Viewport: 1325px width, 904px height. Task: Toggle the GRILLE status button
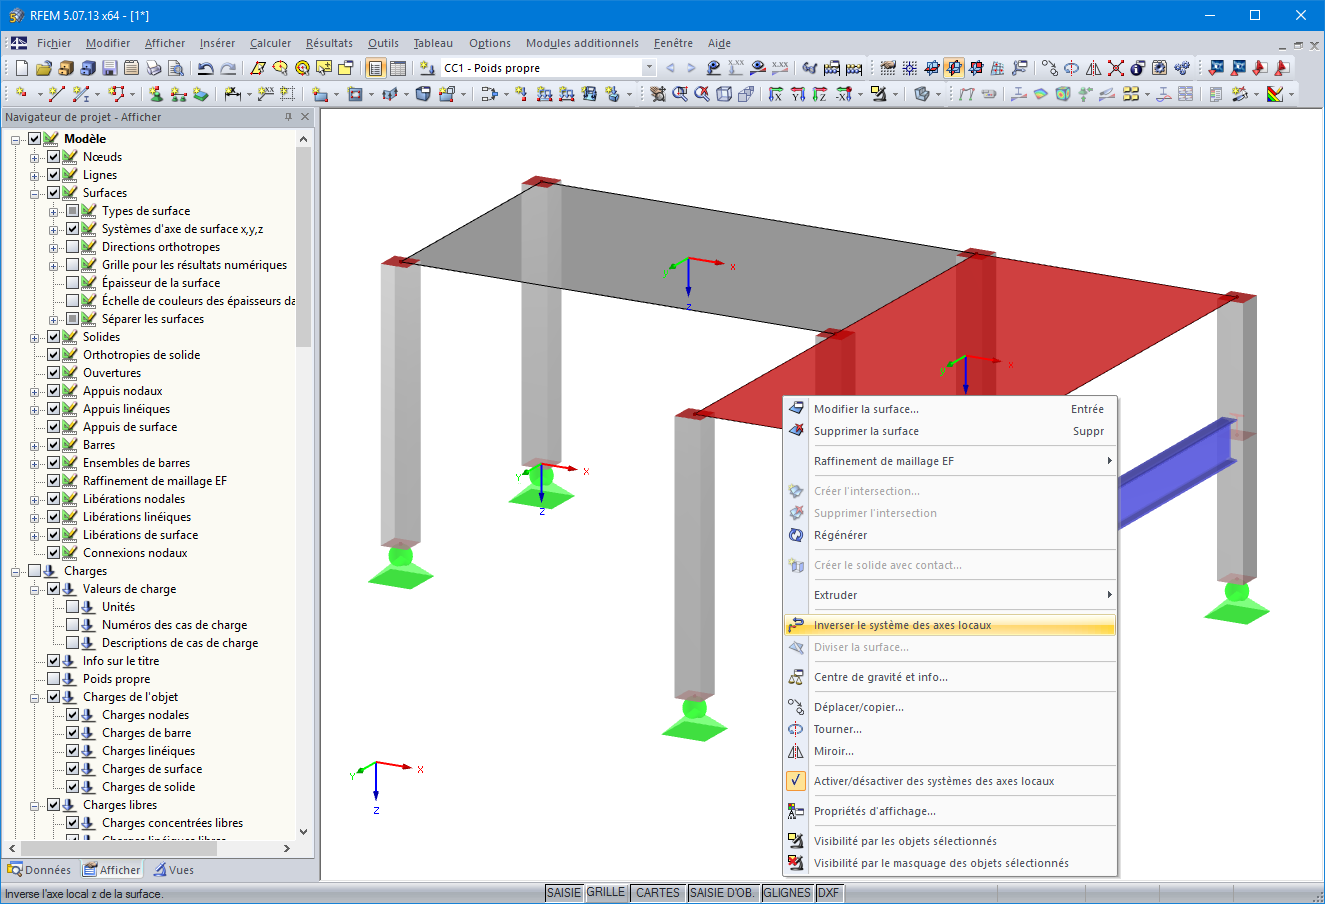(x=606, y=893)
